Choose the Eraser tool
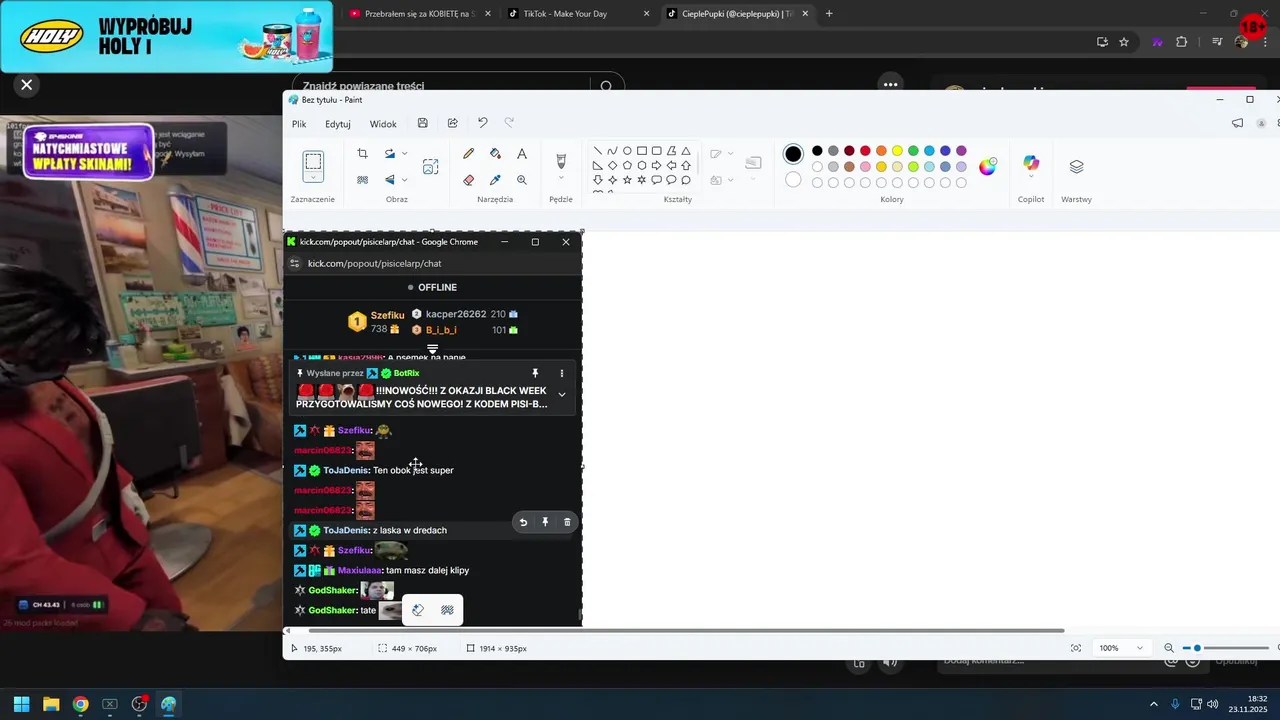Viewport: 1280px width, 720px height. (469, 180)
